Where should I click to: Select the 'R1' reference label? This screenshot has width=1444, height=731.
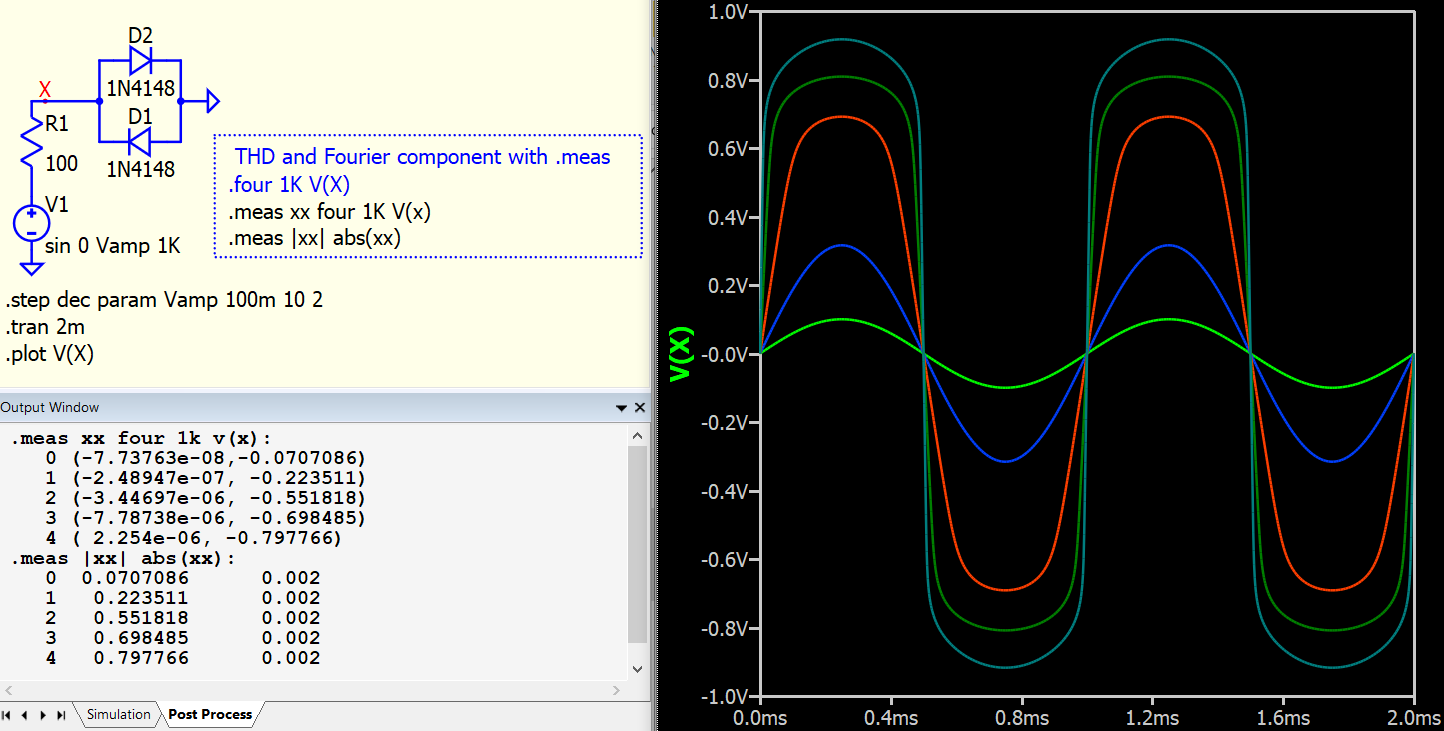point(59,125)
